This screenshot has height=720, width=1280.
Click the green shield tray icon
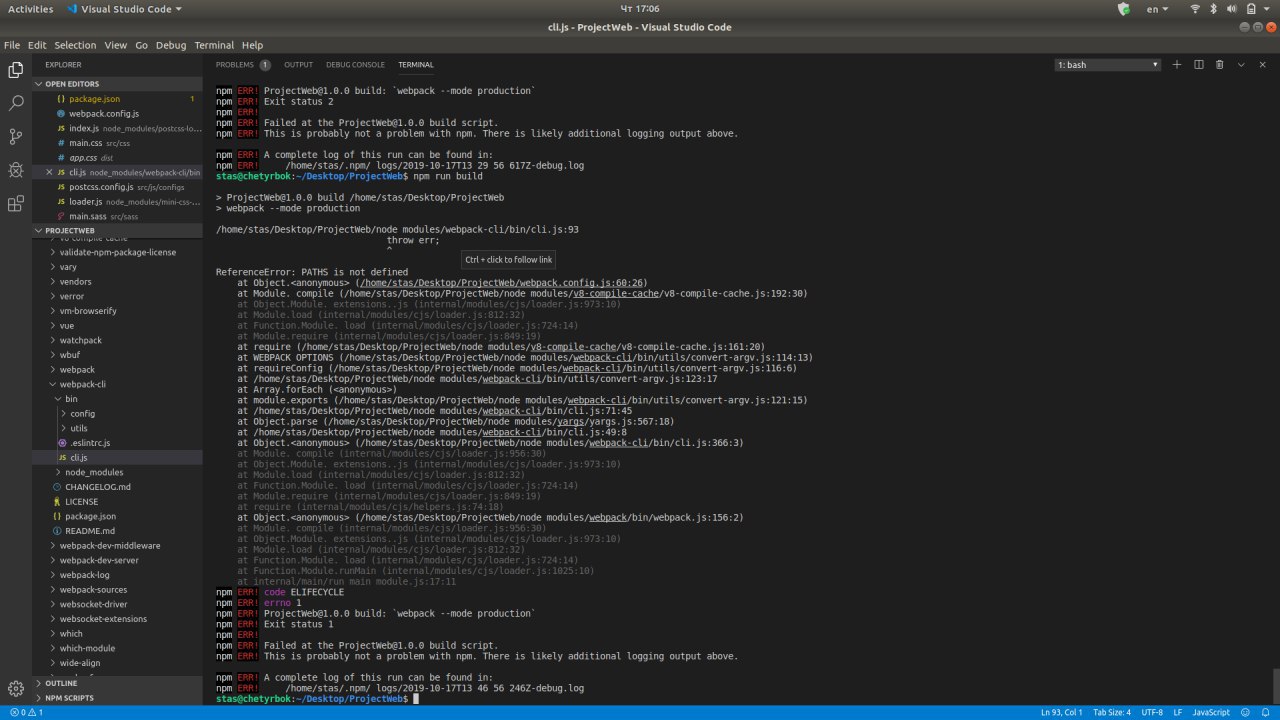(1123, 9)
